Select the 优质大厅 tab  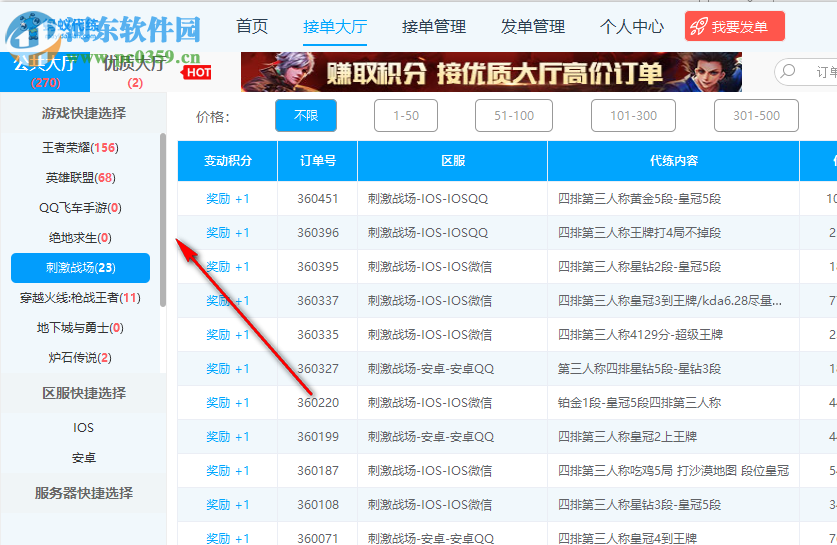click(135, 72)
